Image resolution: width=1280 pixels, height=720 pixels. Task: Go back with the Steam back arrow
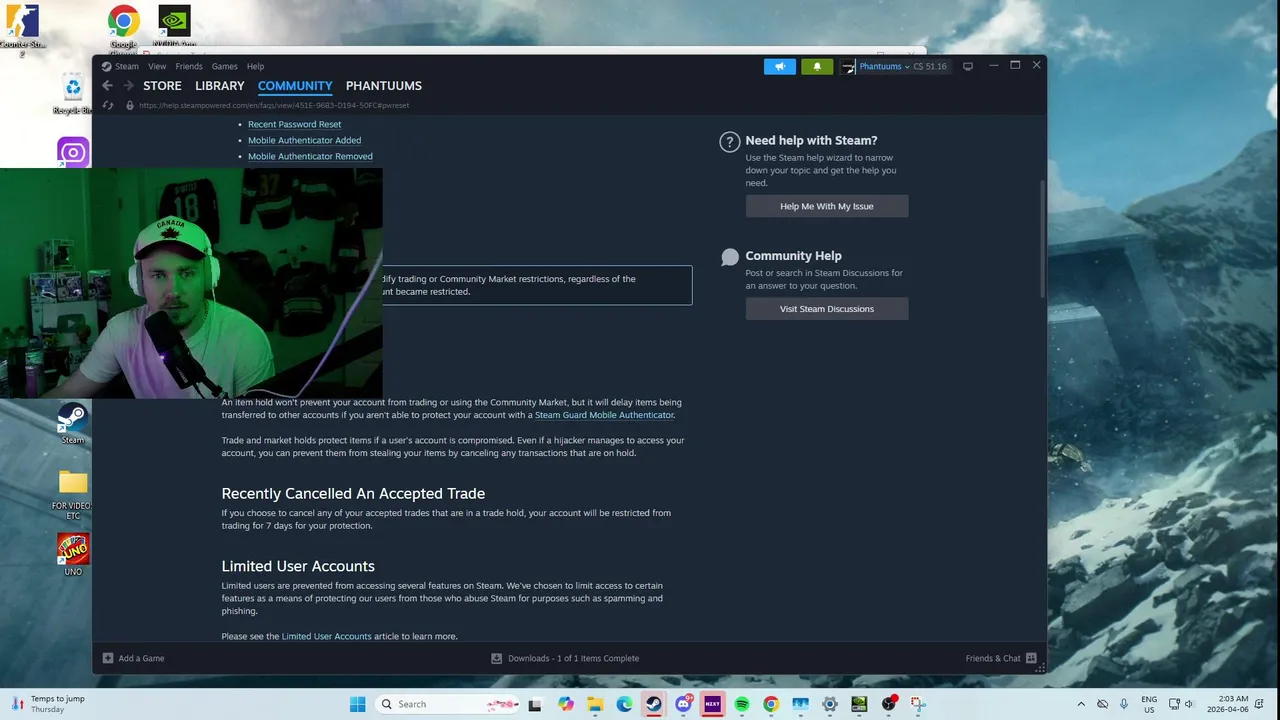107,86
